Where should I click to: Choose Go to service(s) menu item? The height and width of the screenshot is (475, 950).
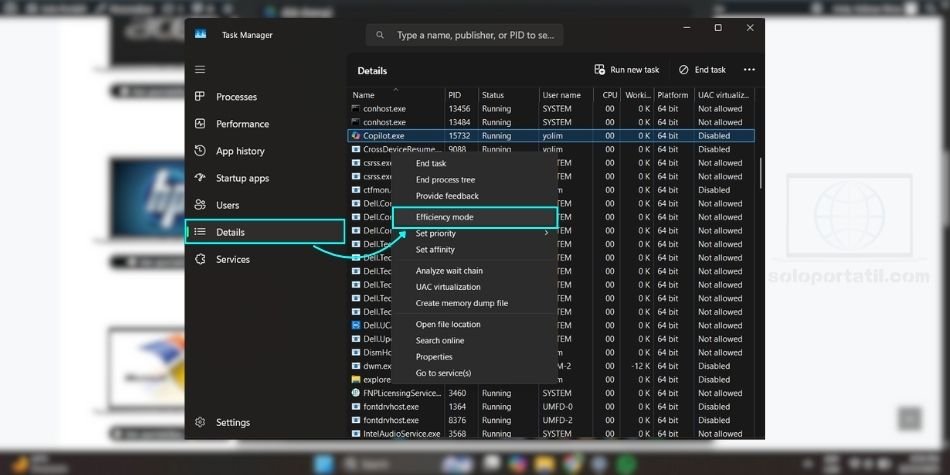tap(443, 373)
